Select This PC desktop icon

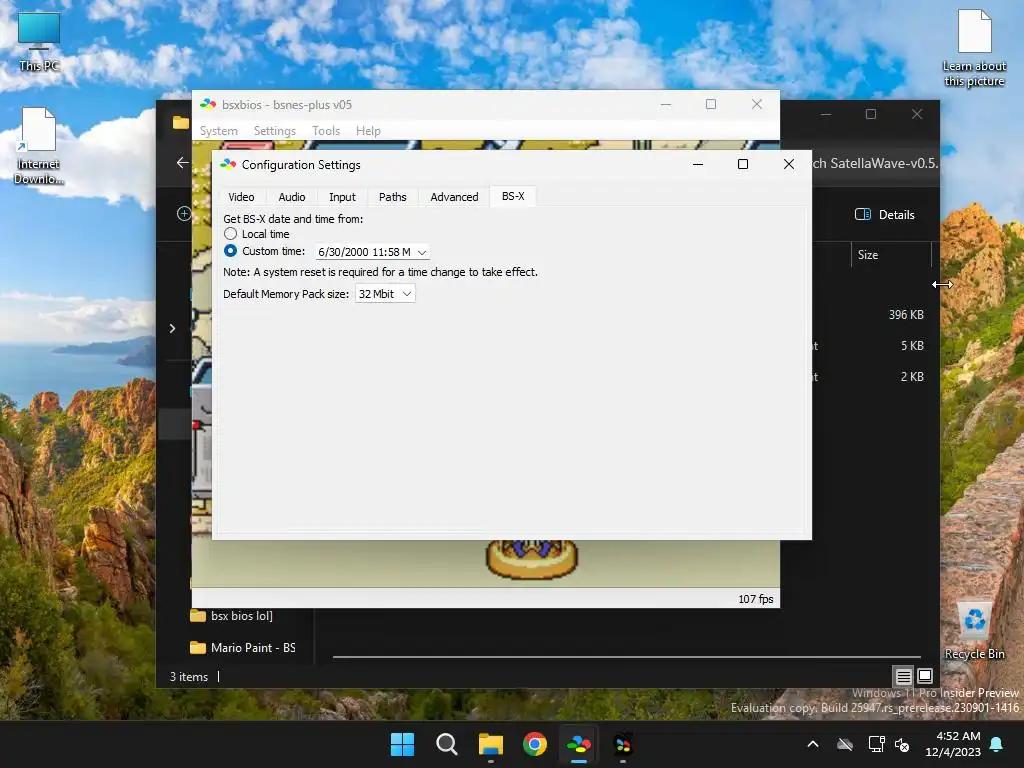coord(39,42)
